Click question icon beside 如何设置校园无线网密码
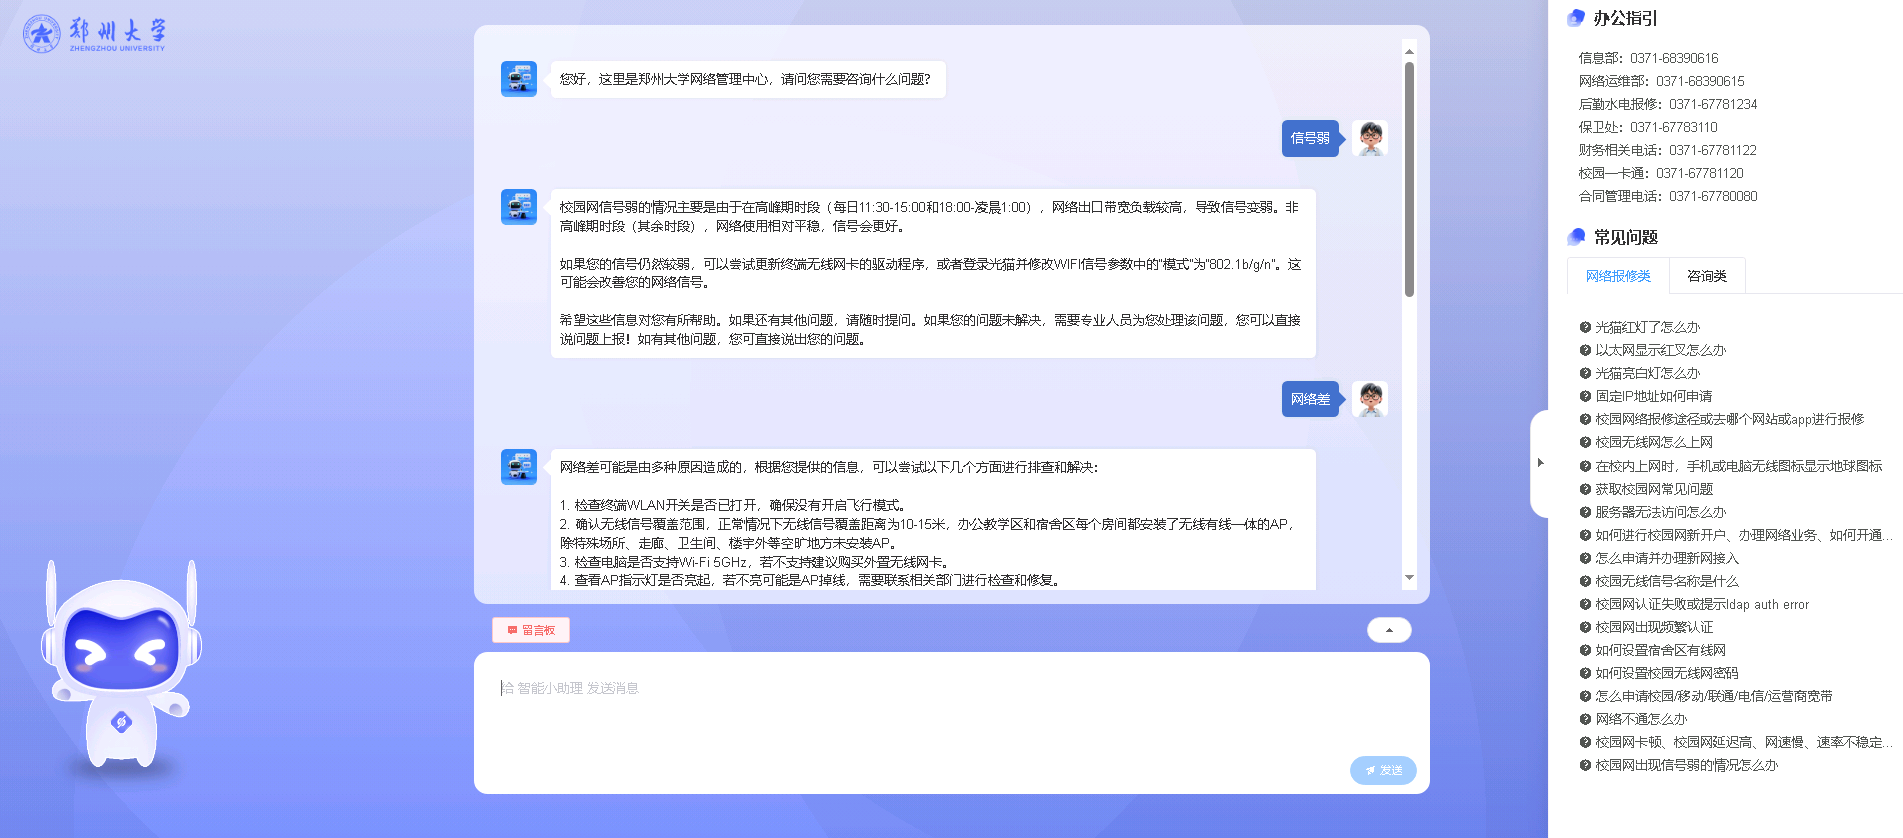Image resolution: width=1903 pixels, height=838 pixels. pos(1585,673)
